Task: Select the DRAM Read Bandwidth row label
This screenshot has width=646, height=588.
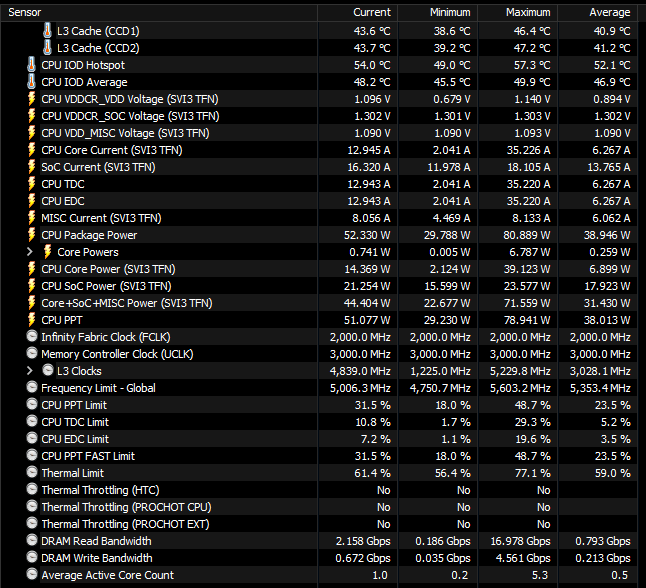Action: (x=96, y=541)
